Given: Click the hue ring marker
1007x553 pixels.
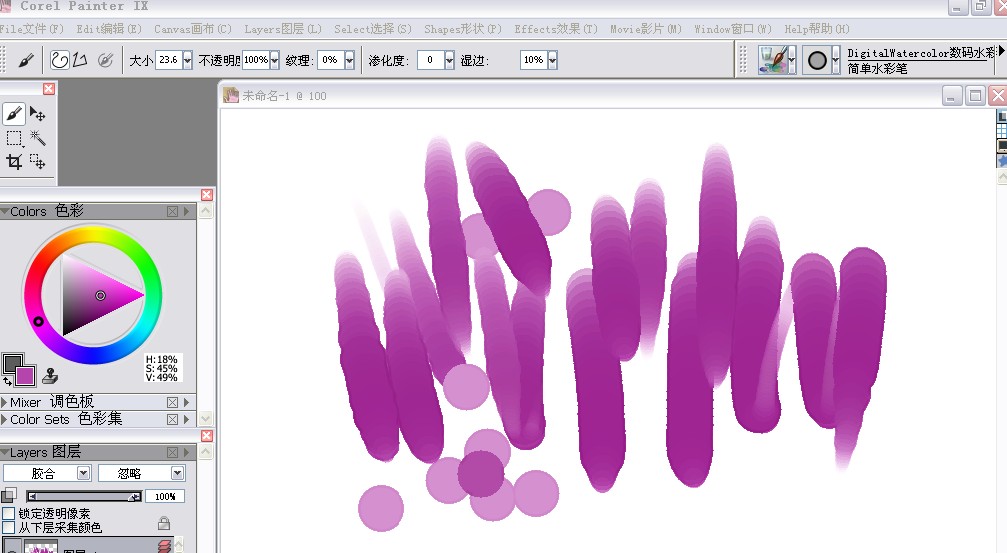Looking at the screenshot, I should [x=38, y=321].
